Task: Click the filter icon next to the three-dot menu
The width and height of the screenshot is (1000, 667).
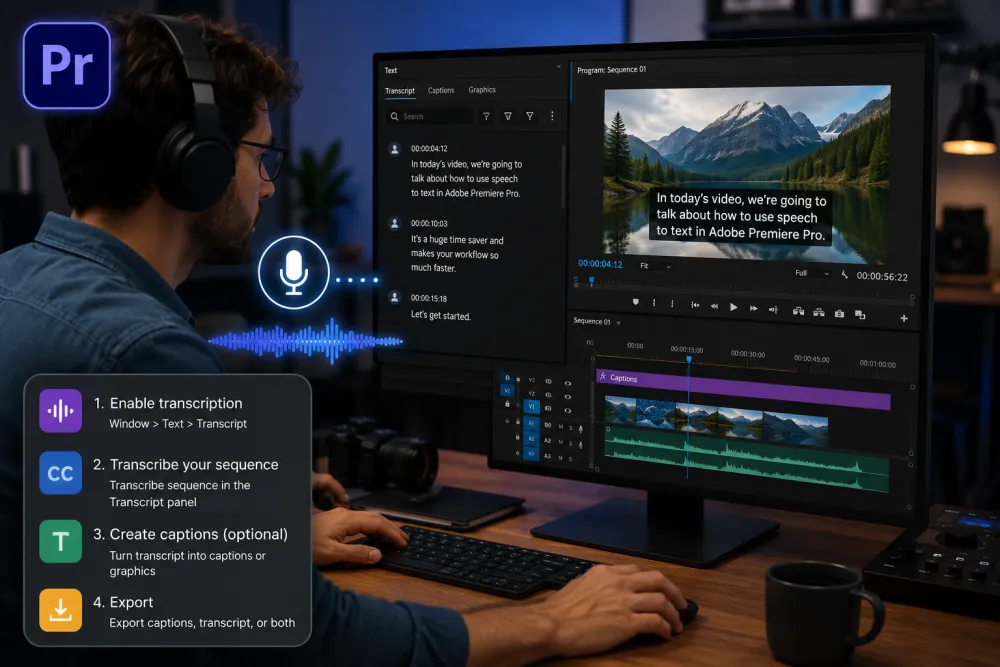Action: pos(529,116)
